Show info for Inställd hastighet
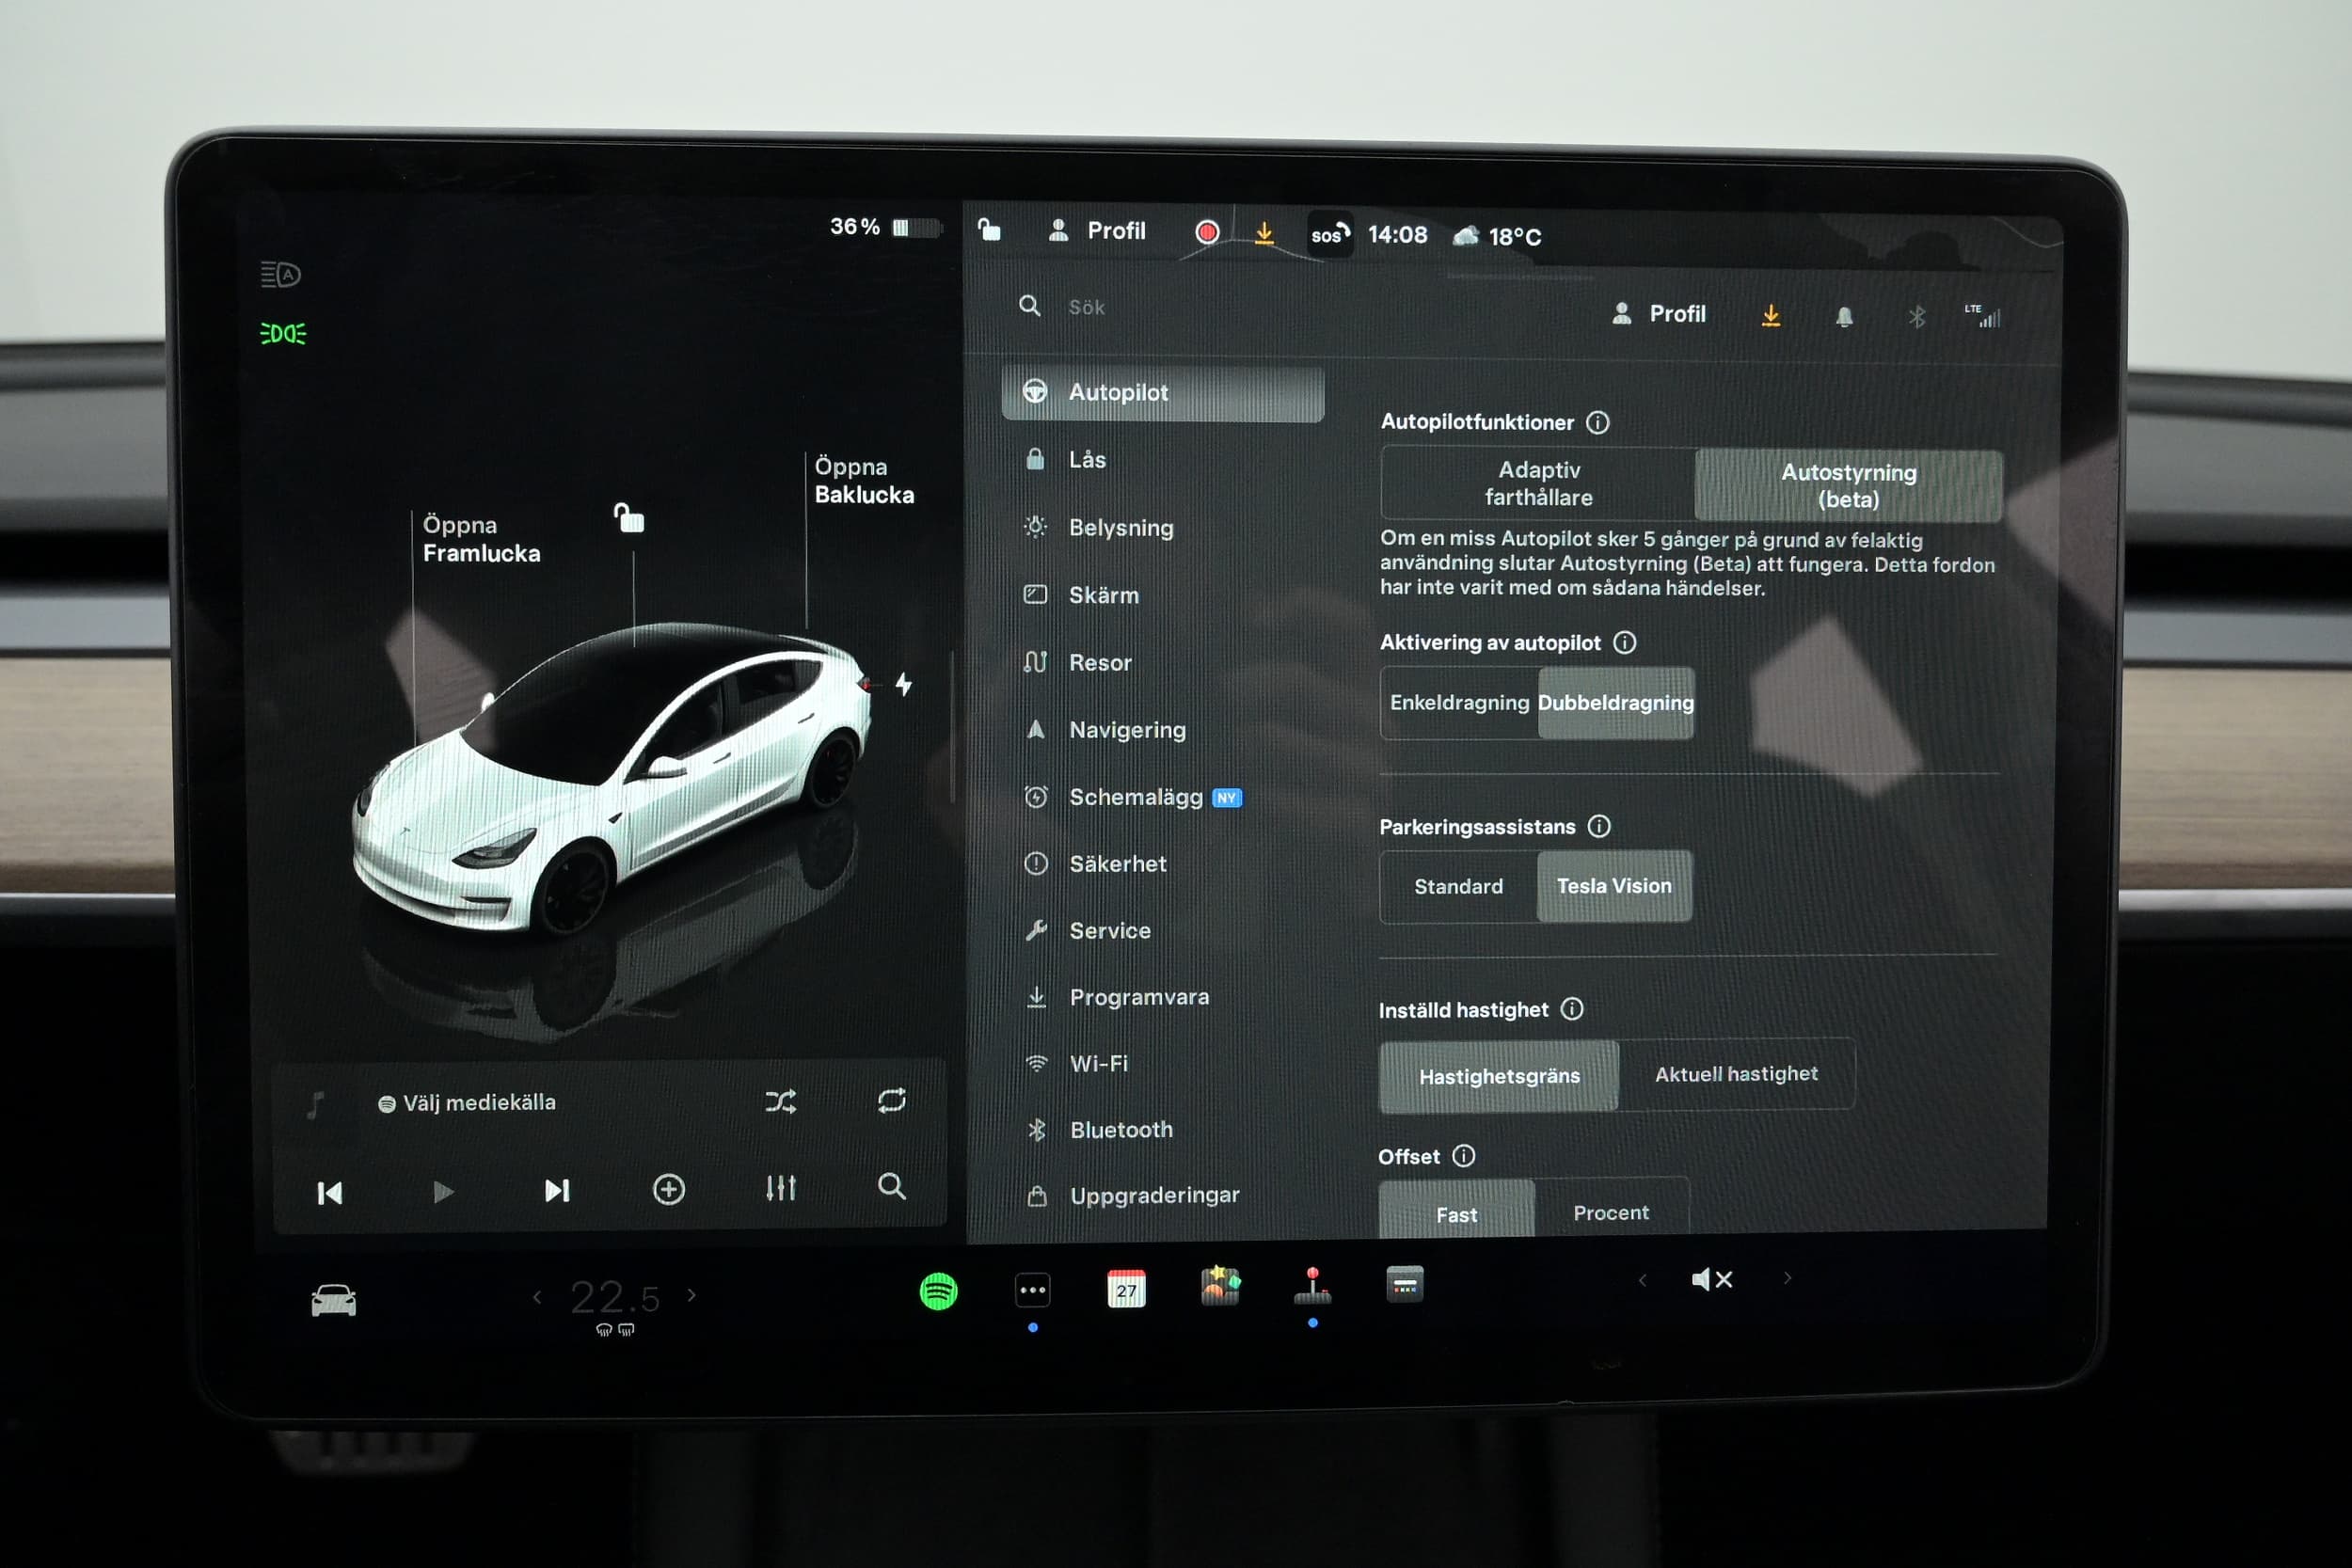 pyautogui.click(x=1572, y=1010)
